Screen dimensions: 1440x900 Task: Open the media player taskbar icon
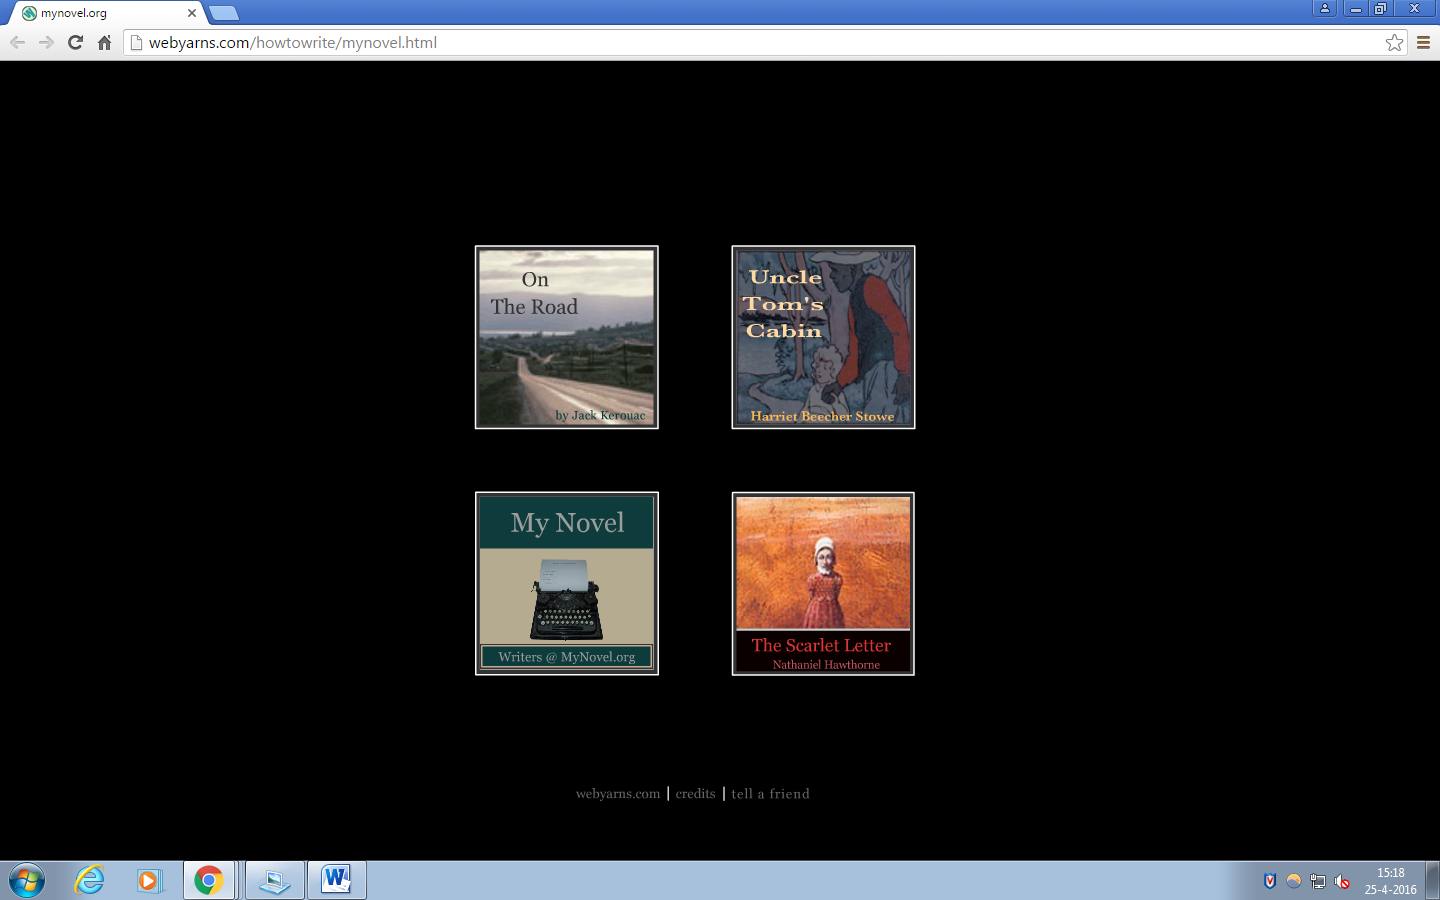149,880
